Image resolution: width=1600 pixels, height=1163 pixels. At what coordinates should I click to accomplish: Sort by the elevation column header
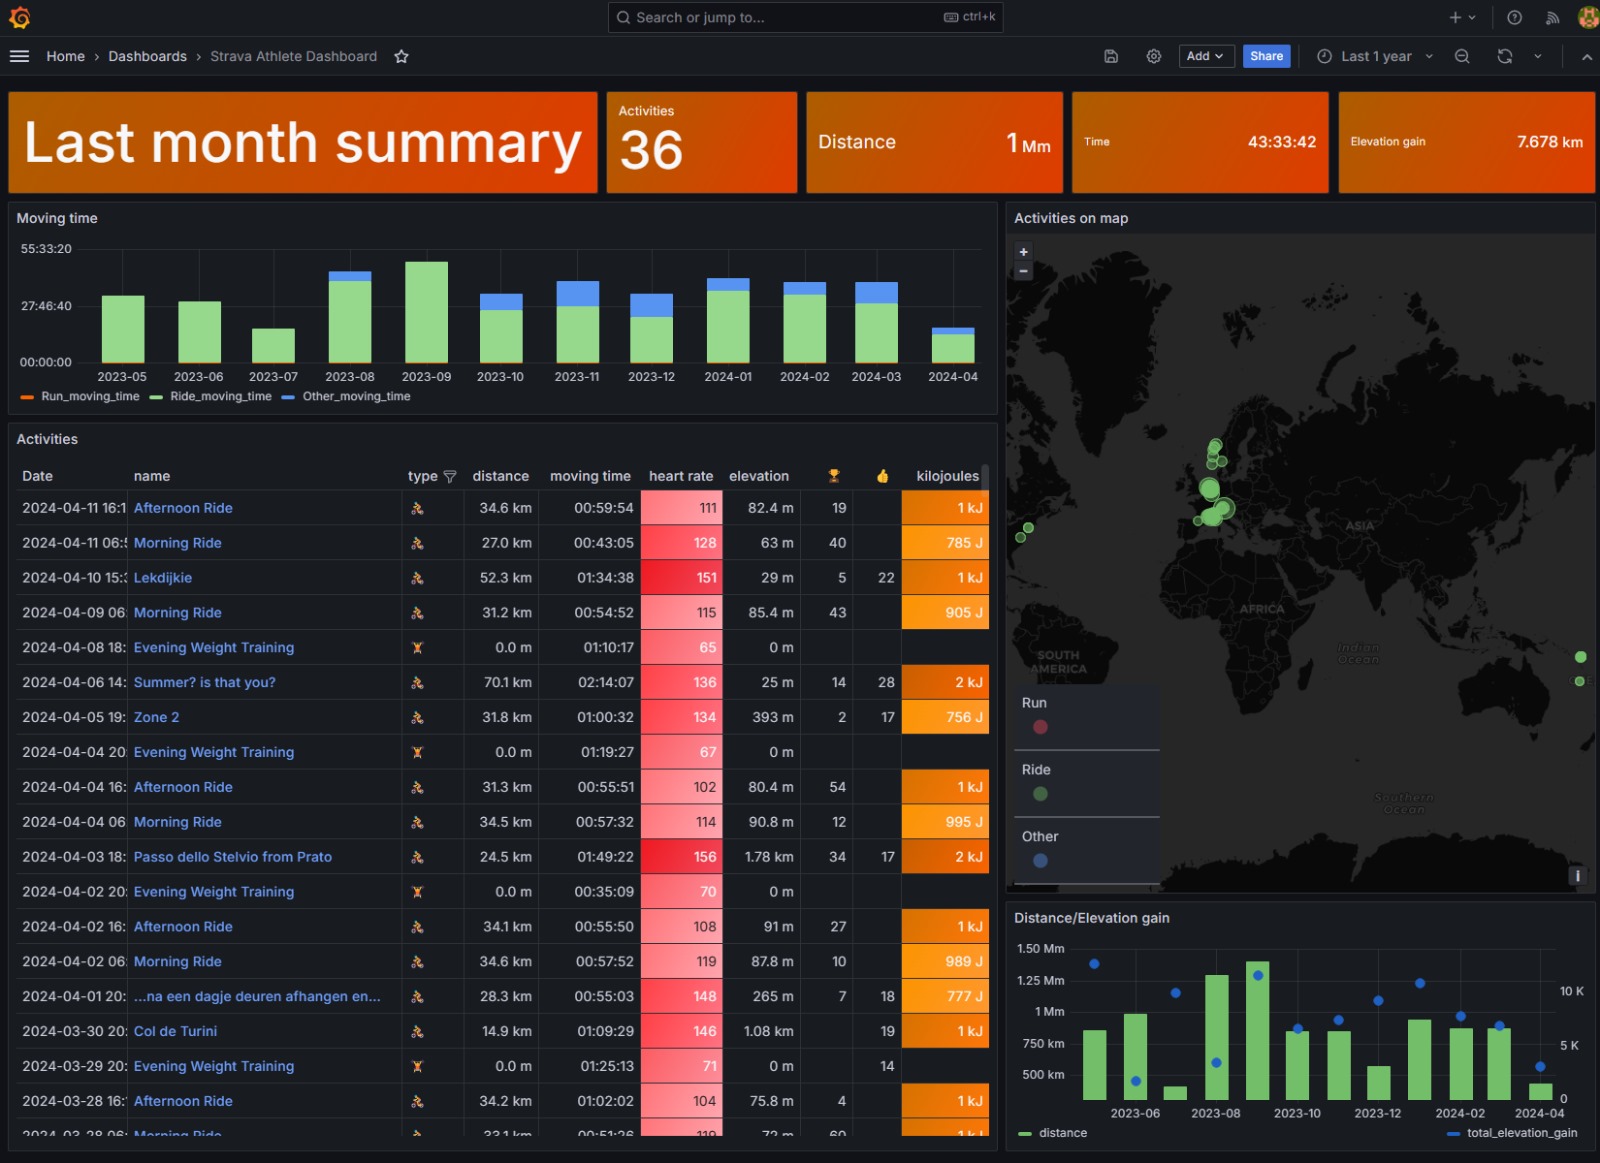759,476
